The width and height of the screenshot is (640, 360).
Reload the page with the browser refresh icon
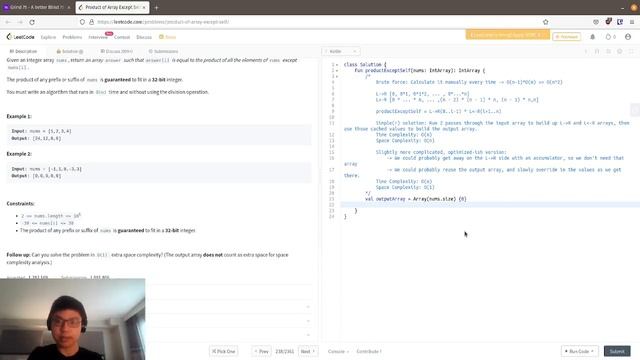click(32, 22)
